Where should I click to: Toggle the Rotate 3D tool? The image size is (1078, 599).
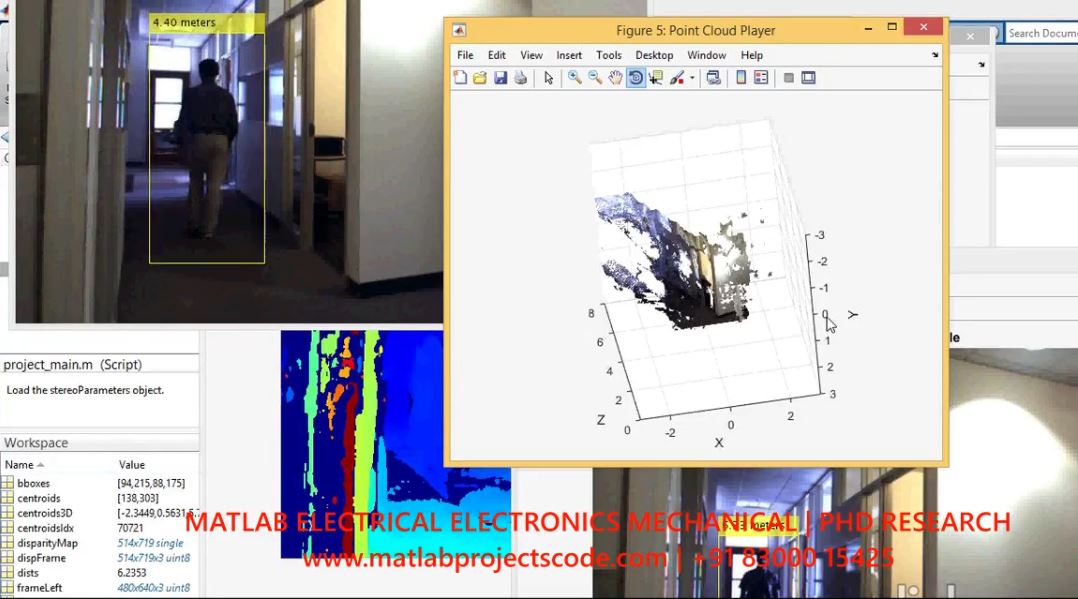[635, 78]
